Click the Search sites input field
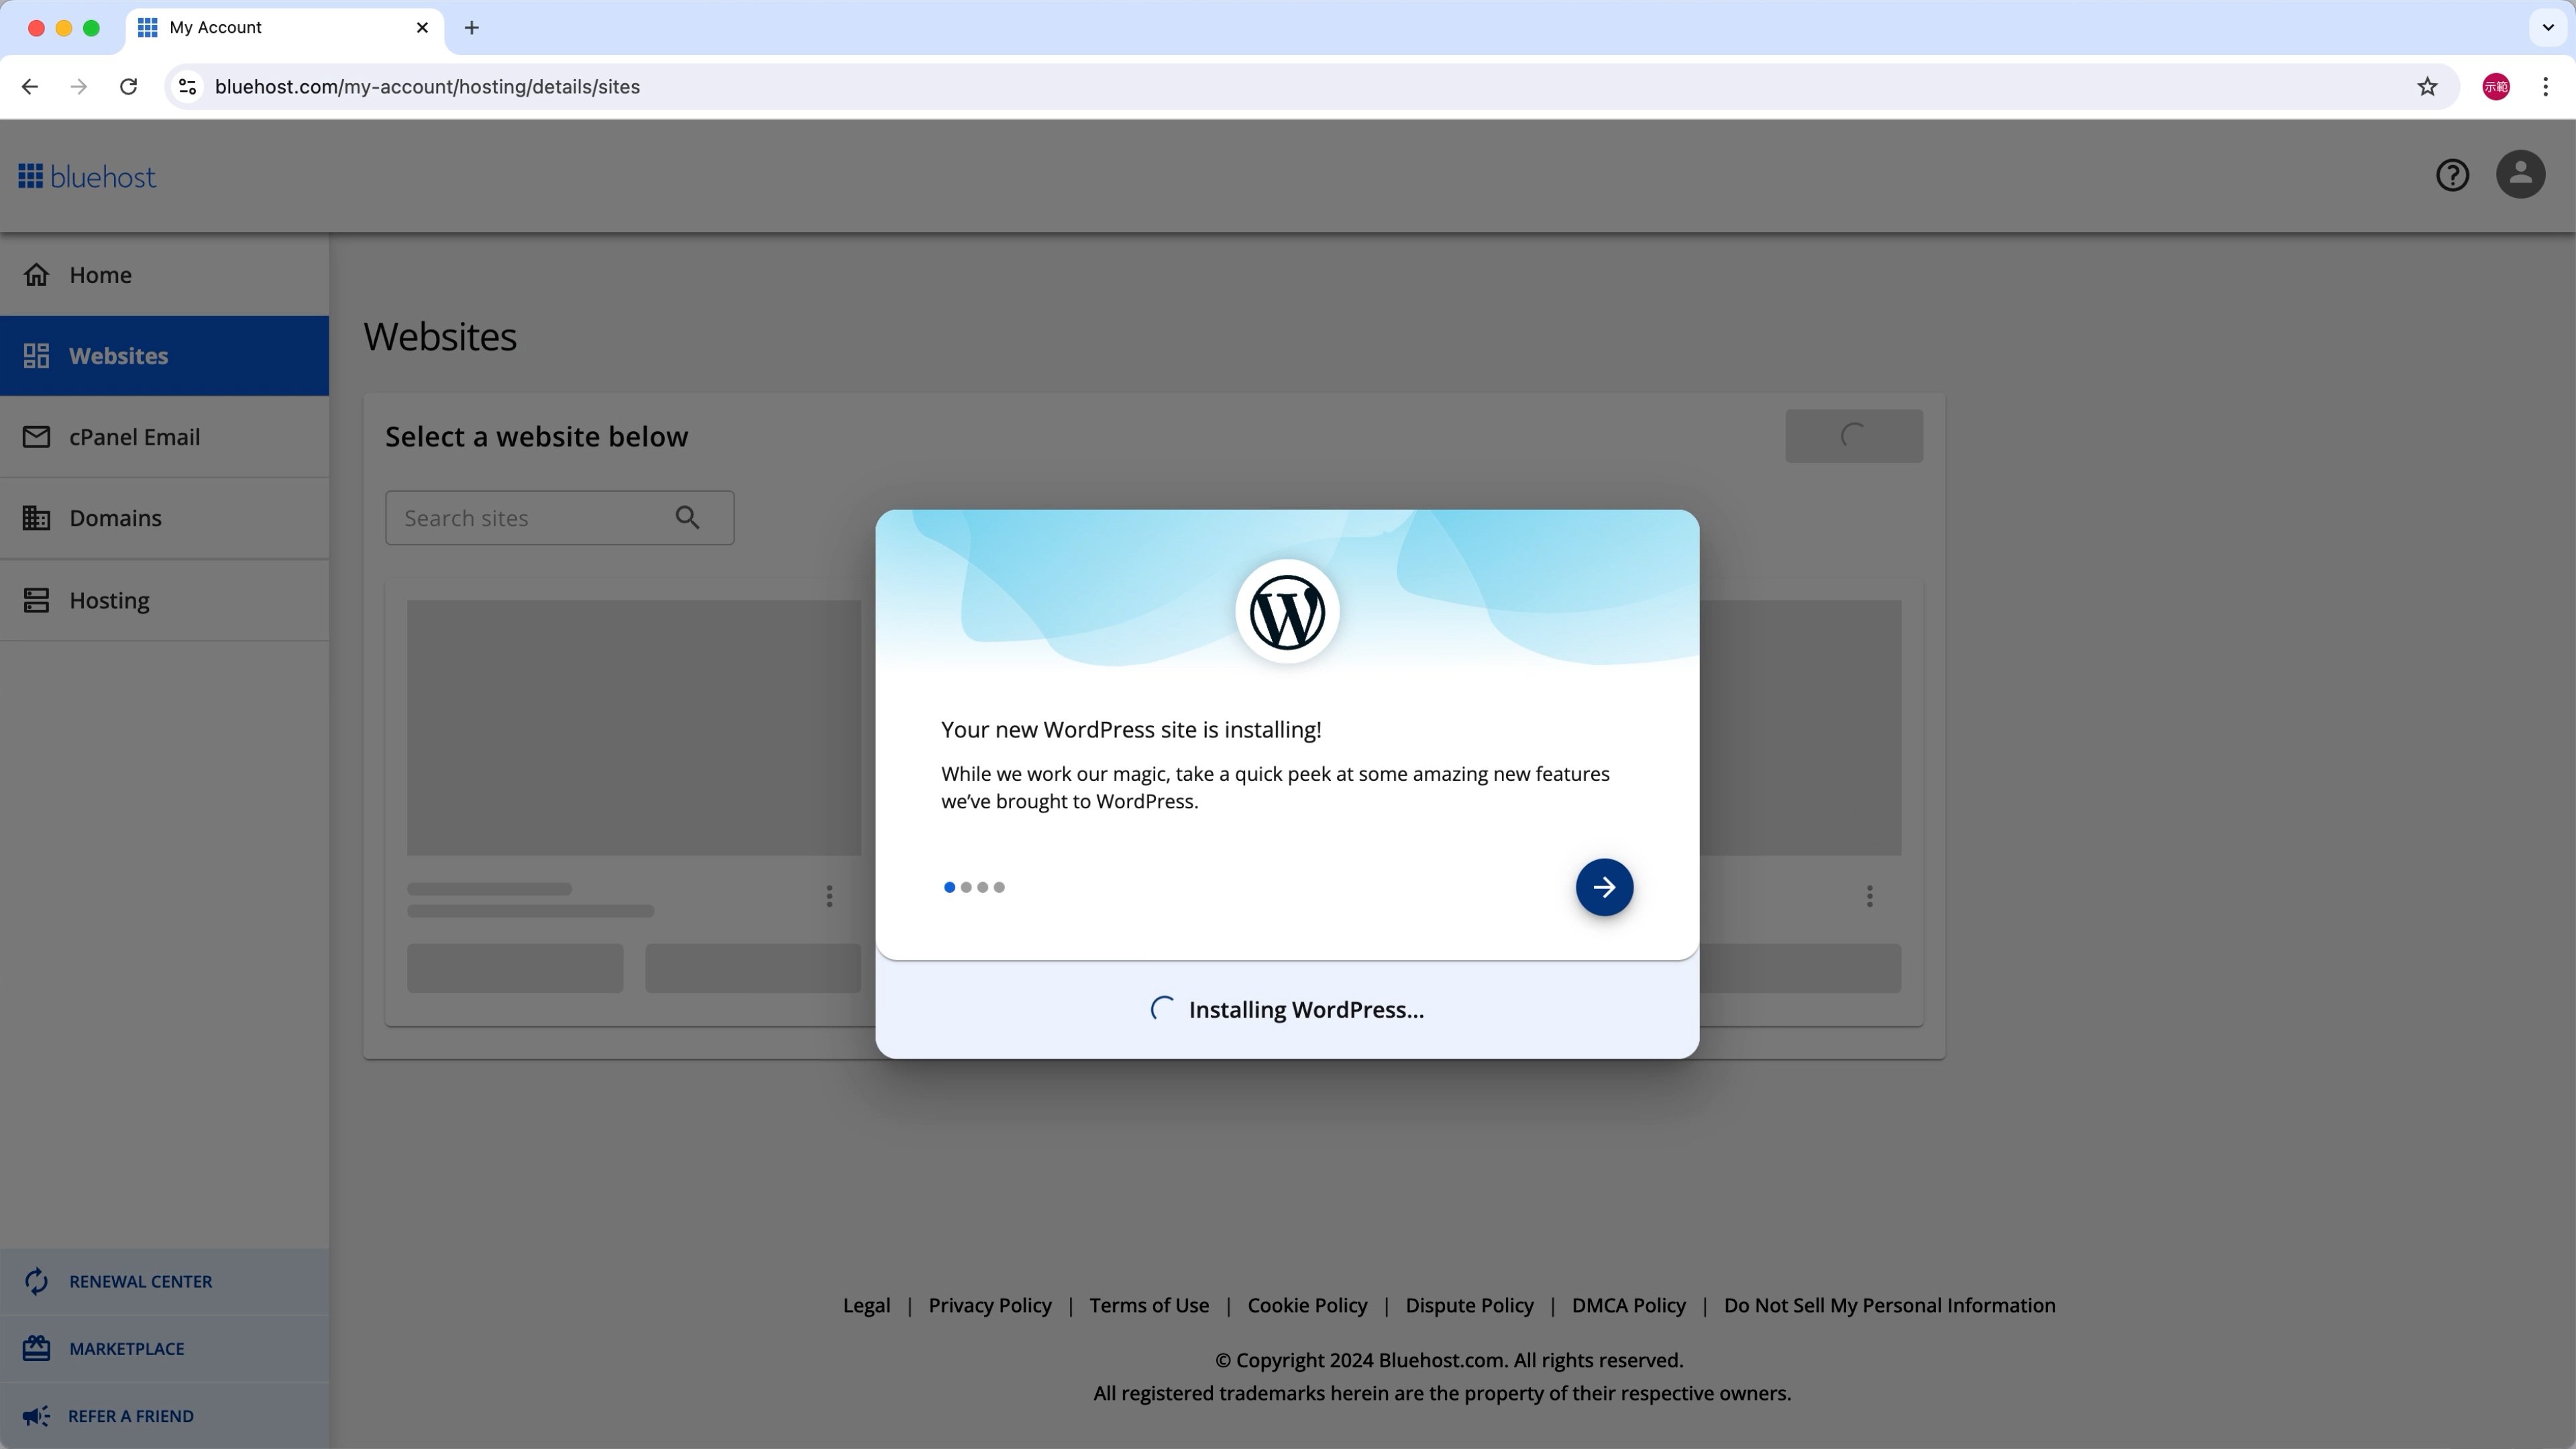The height and width of the screenshot is (1449, 2576). tap(559, 518)
